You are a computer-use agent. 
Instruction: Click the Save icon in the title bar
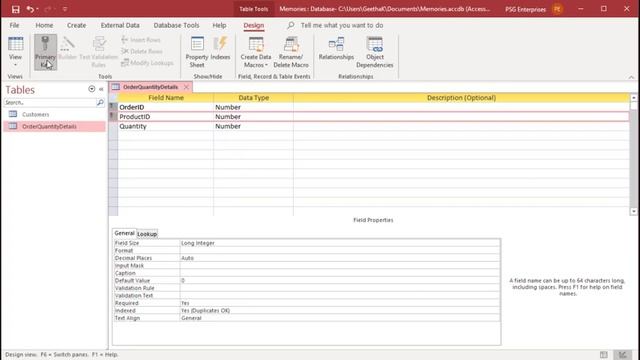pyautogui.click(x=16, y=9)
